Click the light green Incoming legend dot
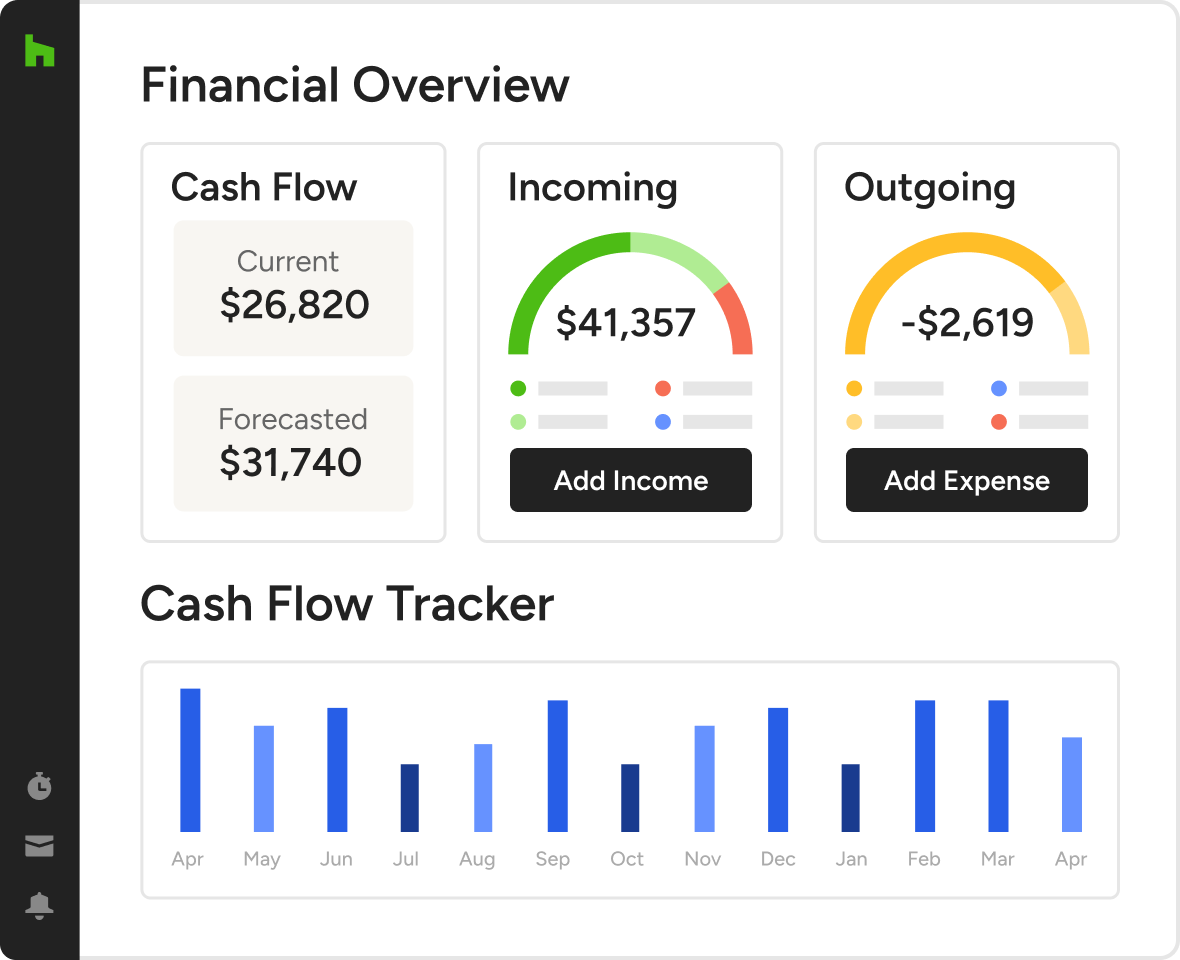 518,422
